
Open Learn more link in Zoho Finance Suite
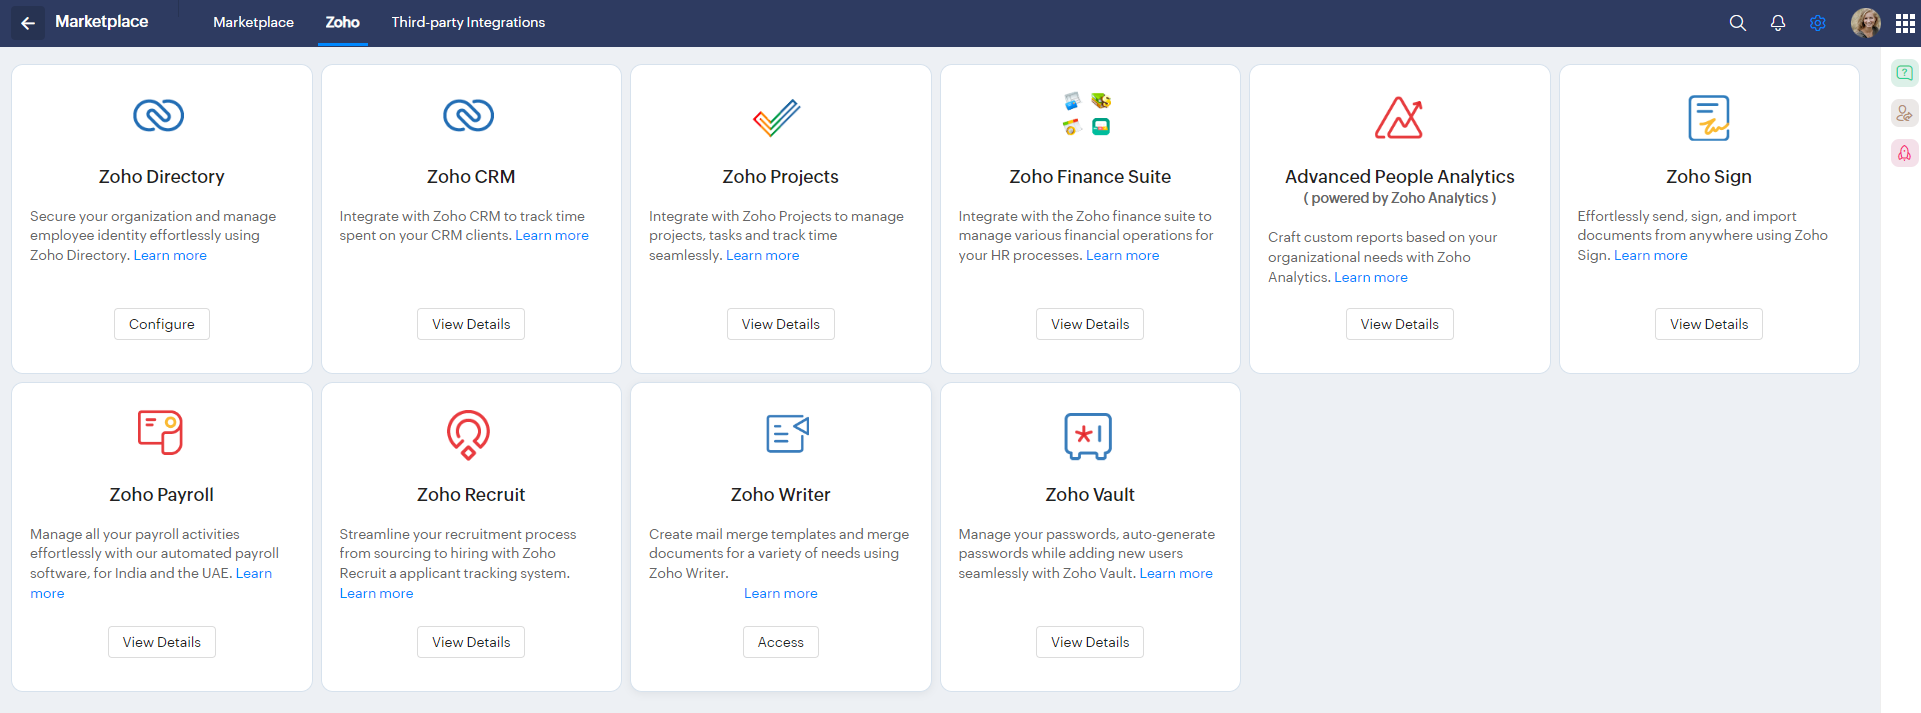pyautogui.click(x=1123, y=255)
